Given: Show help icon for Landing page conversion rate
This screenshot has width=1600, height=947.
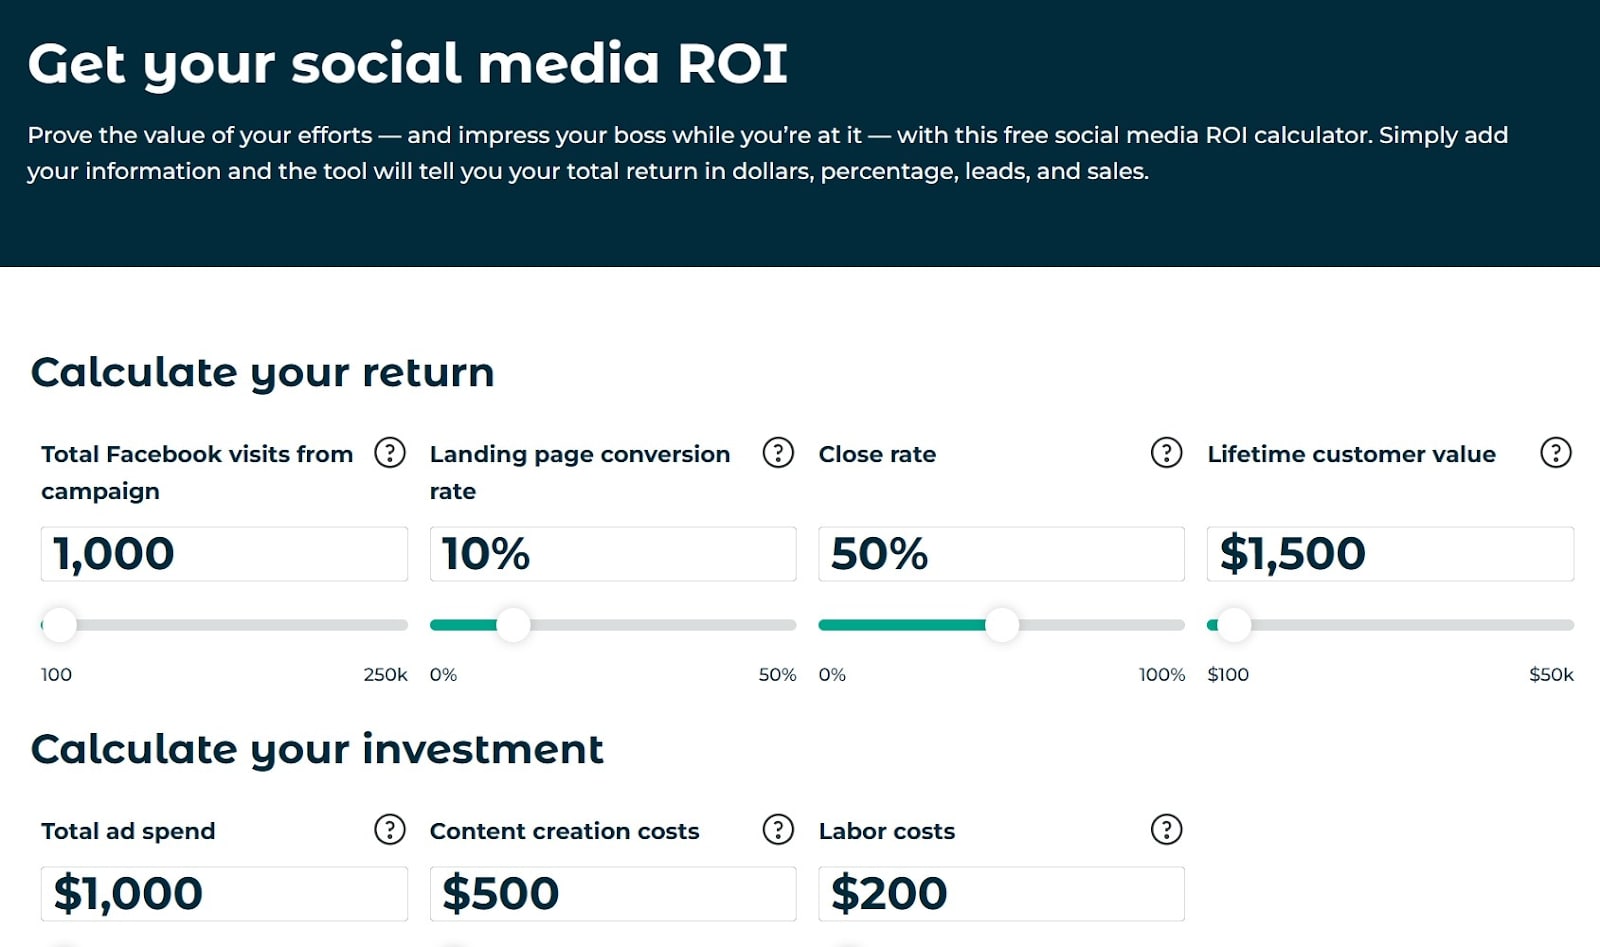Looking at the screenshot, I should 778,453.
